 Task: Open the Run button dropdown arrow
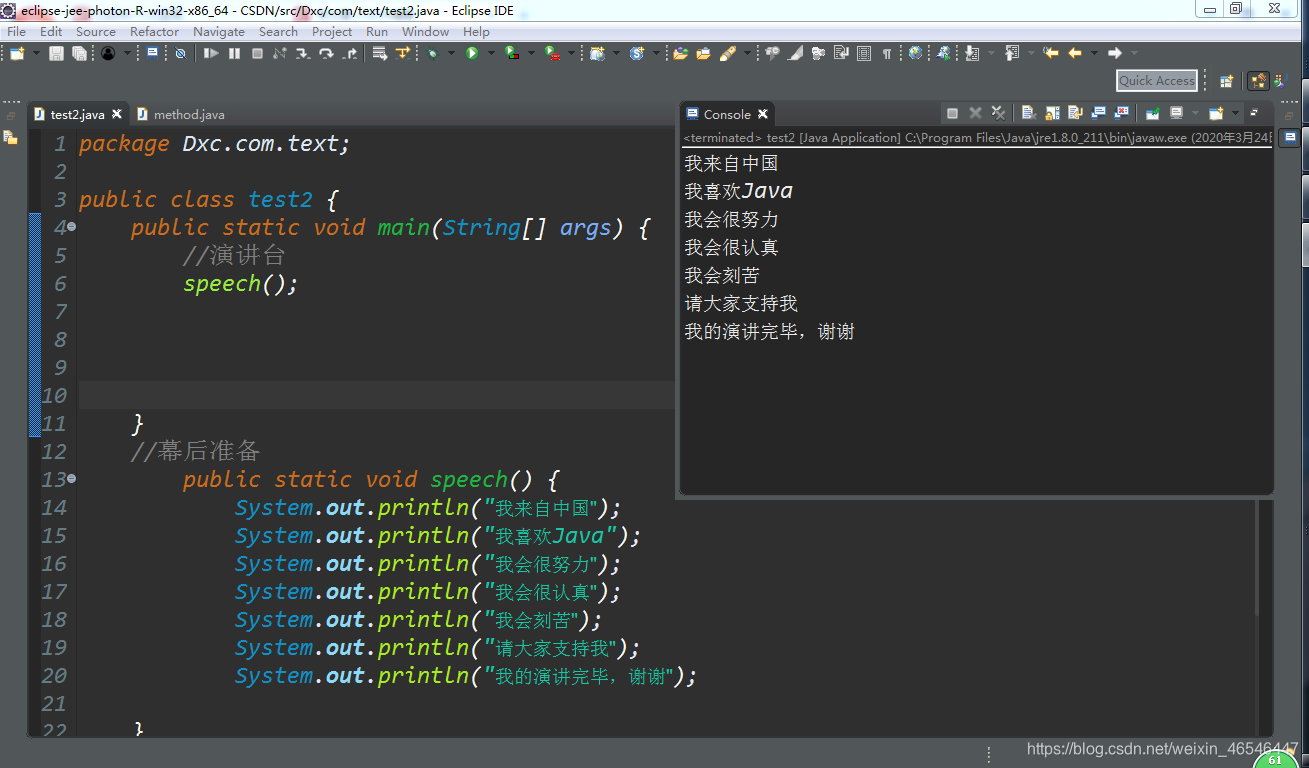tap(490, 53)
